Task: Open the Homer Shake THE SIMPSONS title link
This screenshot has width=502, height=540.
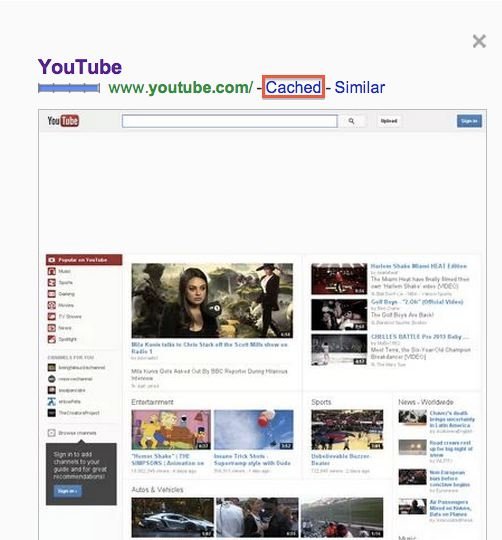Action: pyautogui.click(x=168, y=459)
